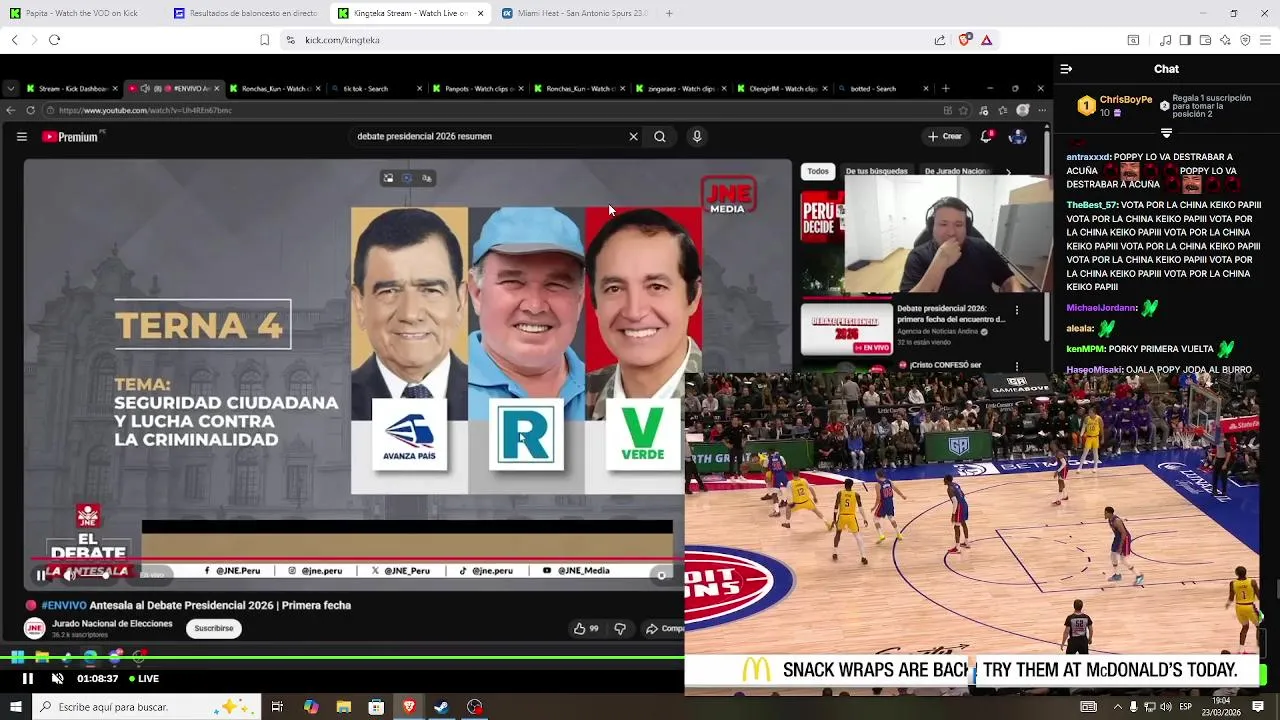This screenshot has width=1280, height=720.
Task: Open new tab in inner Edge browser
Action: [x=946, y=88]
